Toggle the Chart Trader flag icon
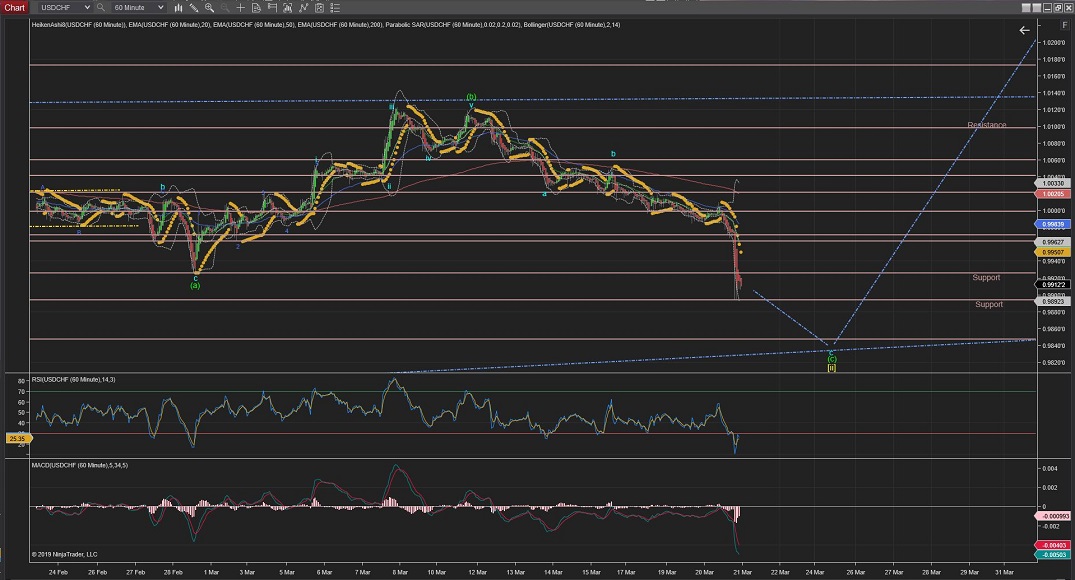1075x580 pixels. (x=272, y=7)
